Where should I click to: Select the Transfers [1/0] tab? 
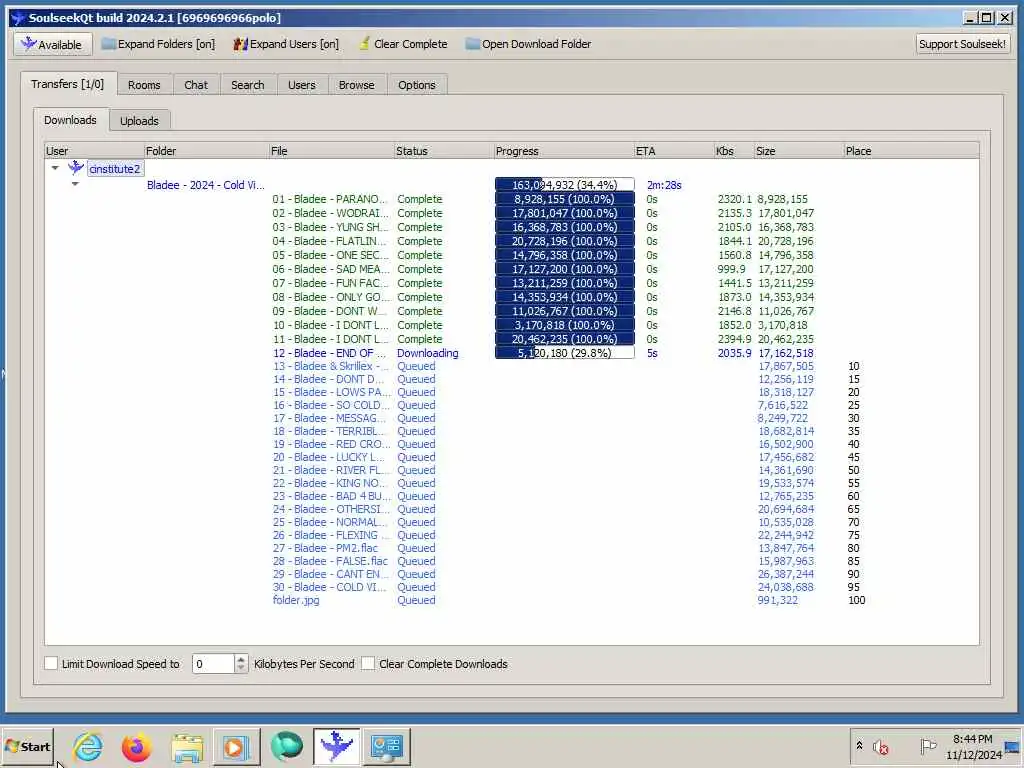(67, 84)
